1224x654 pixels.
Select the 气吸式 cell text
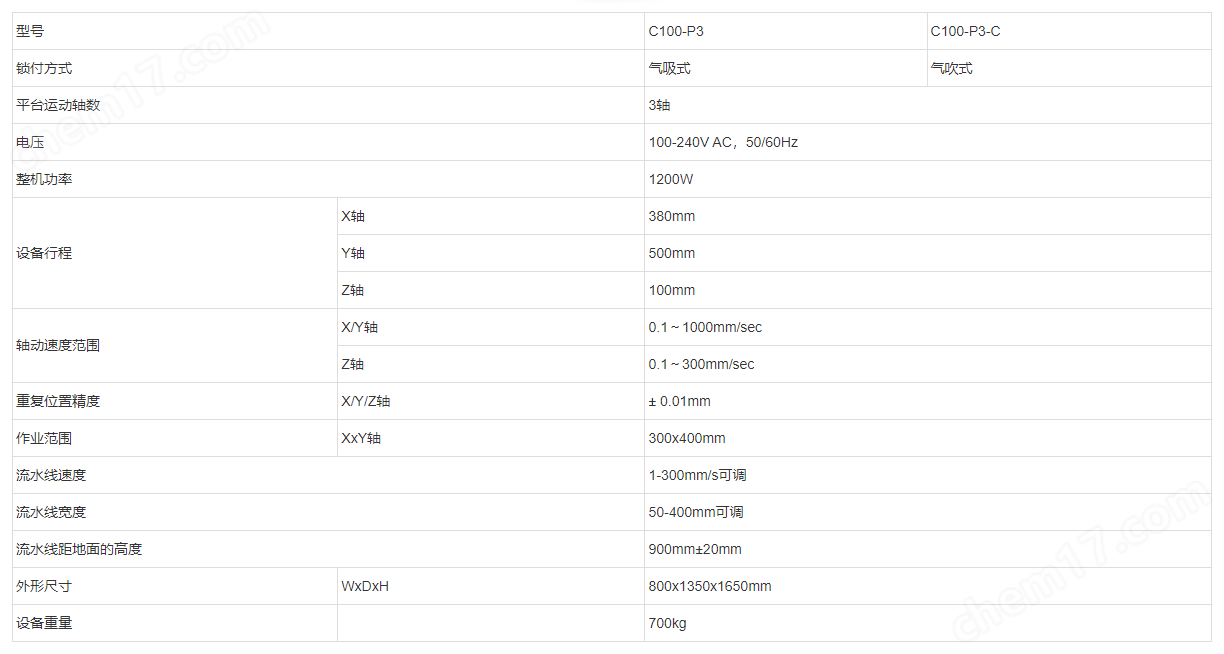point(669,69)
